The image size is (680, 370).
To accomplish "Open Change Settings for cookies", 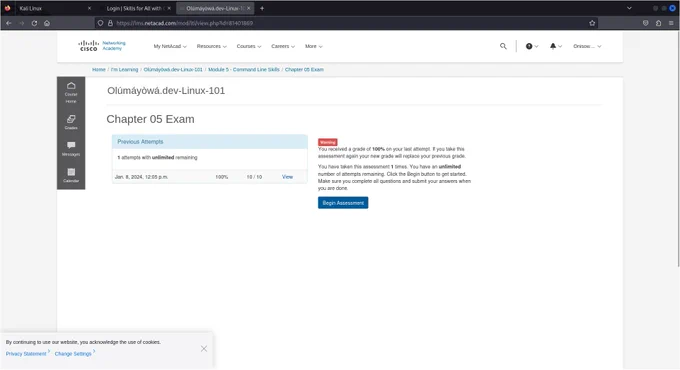I will pyautogui.click(x=73, y=354).
